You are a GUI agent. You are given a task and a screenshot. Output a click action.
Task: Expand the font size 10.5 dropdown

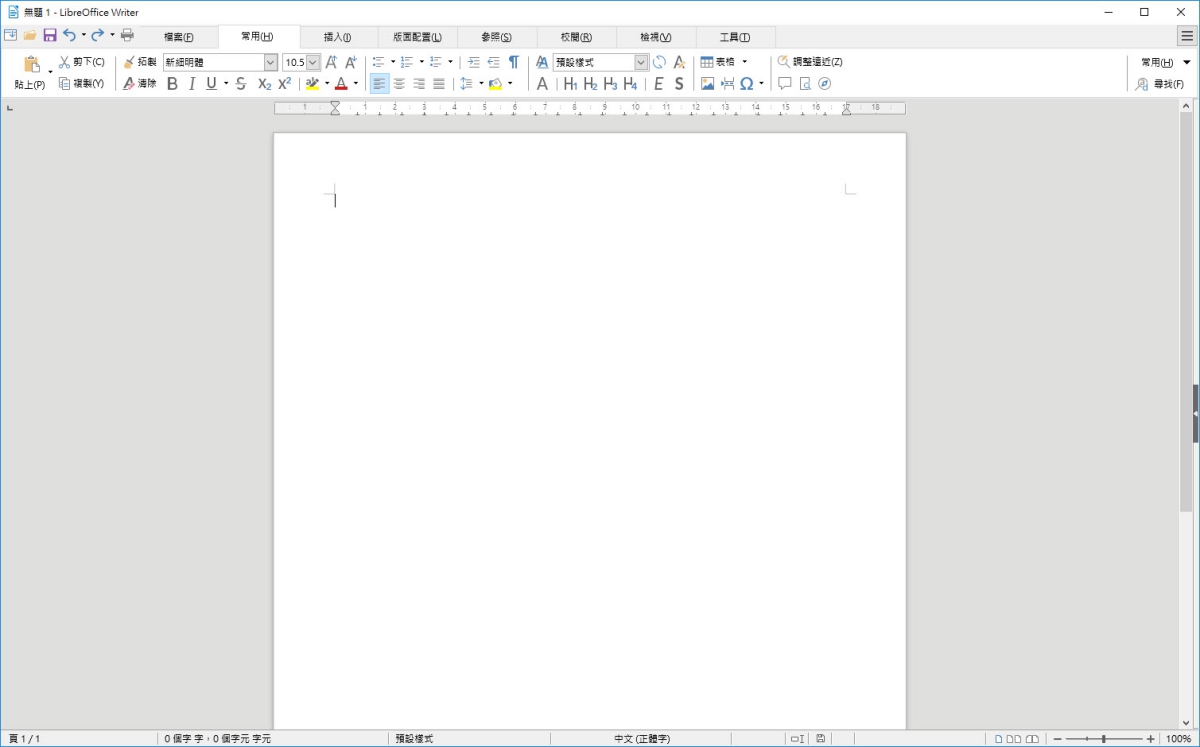313,62
